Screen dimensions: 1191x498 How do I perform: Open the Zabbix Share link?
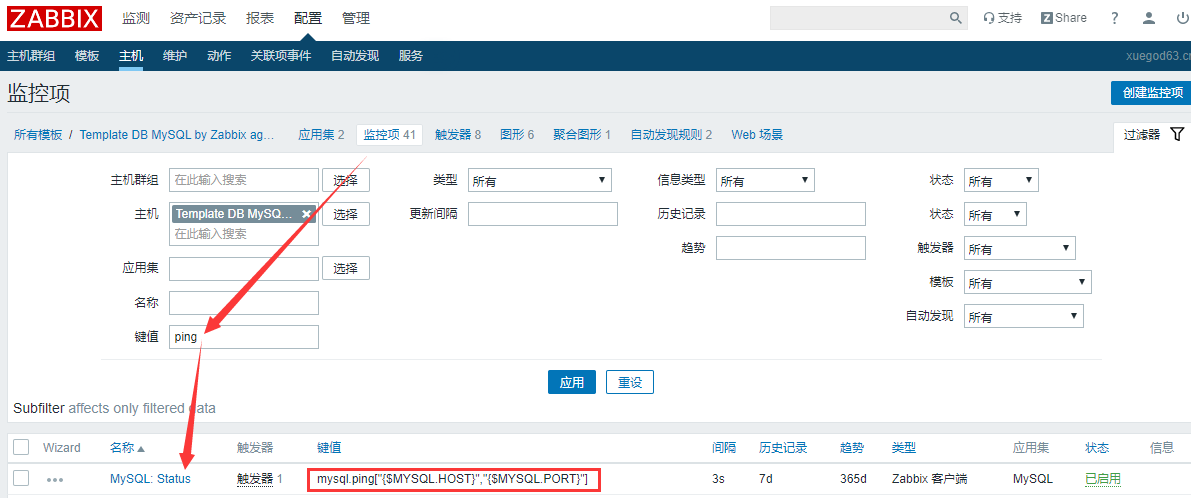coord(1063,18)
